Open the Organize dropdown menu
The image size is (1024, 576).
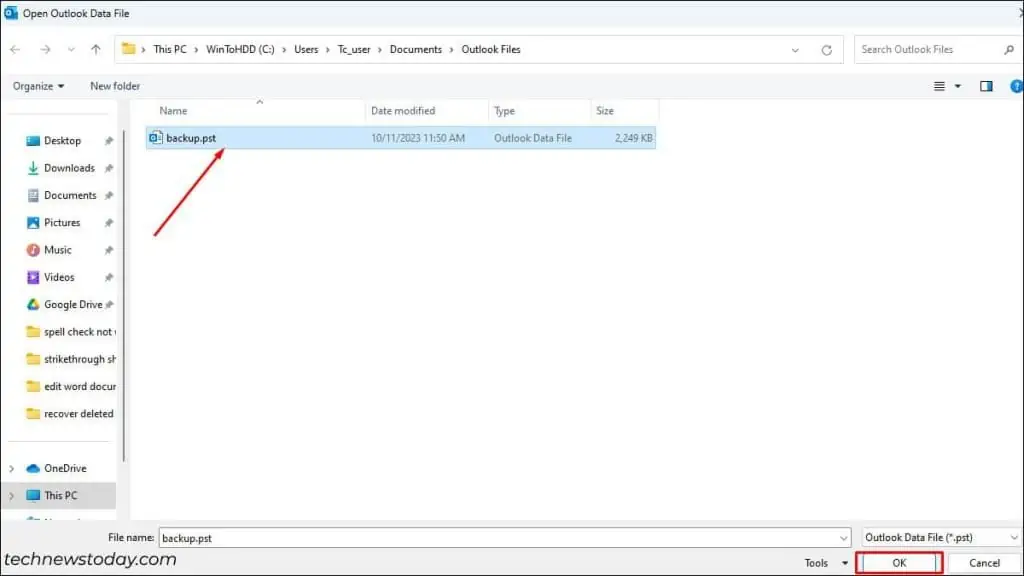tap(37, 86)
